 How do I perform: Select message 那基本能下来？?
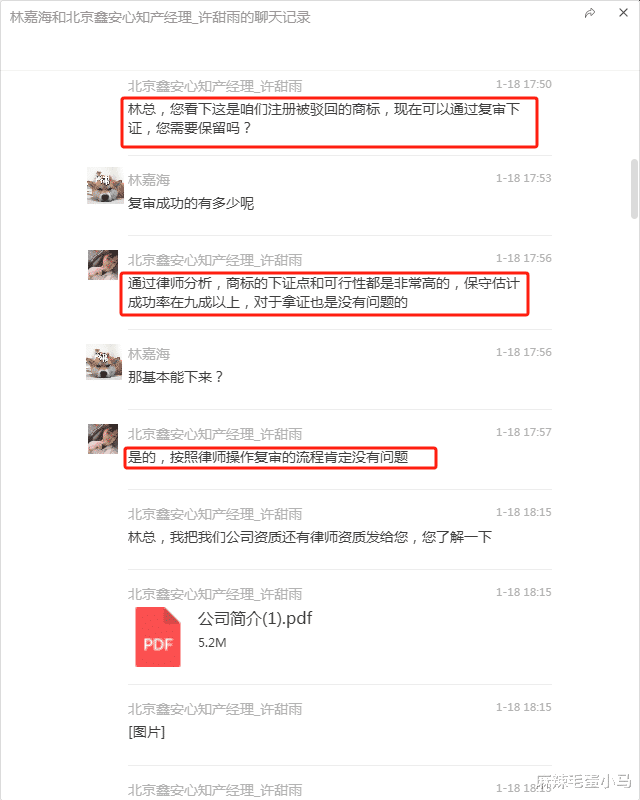pos(175,377)
